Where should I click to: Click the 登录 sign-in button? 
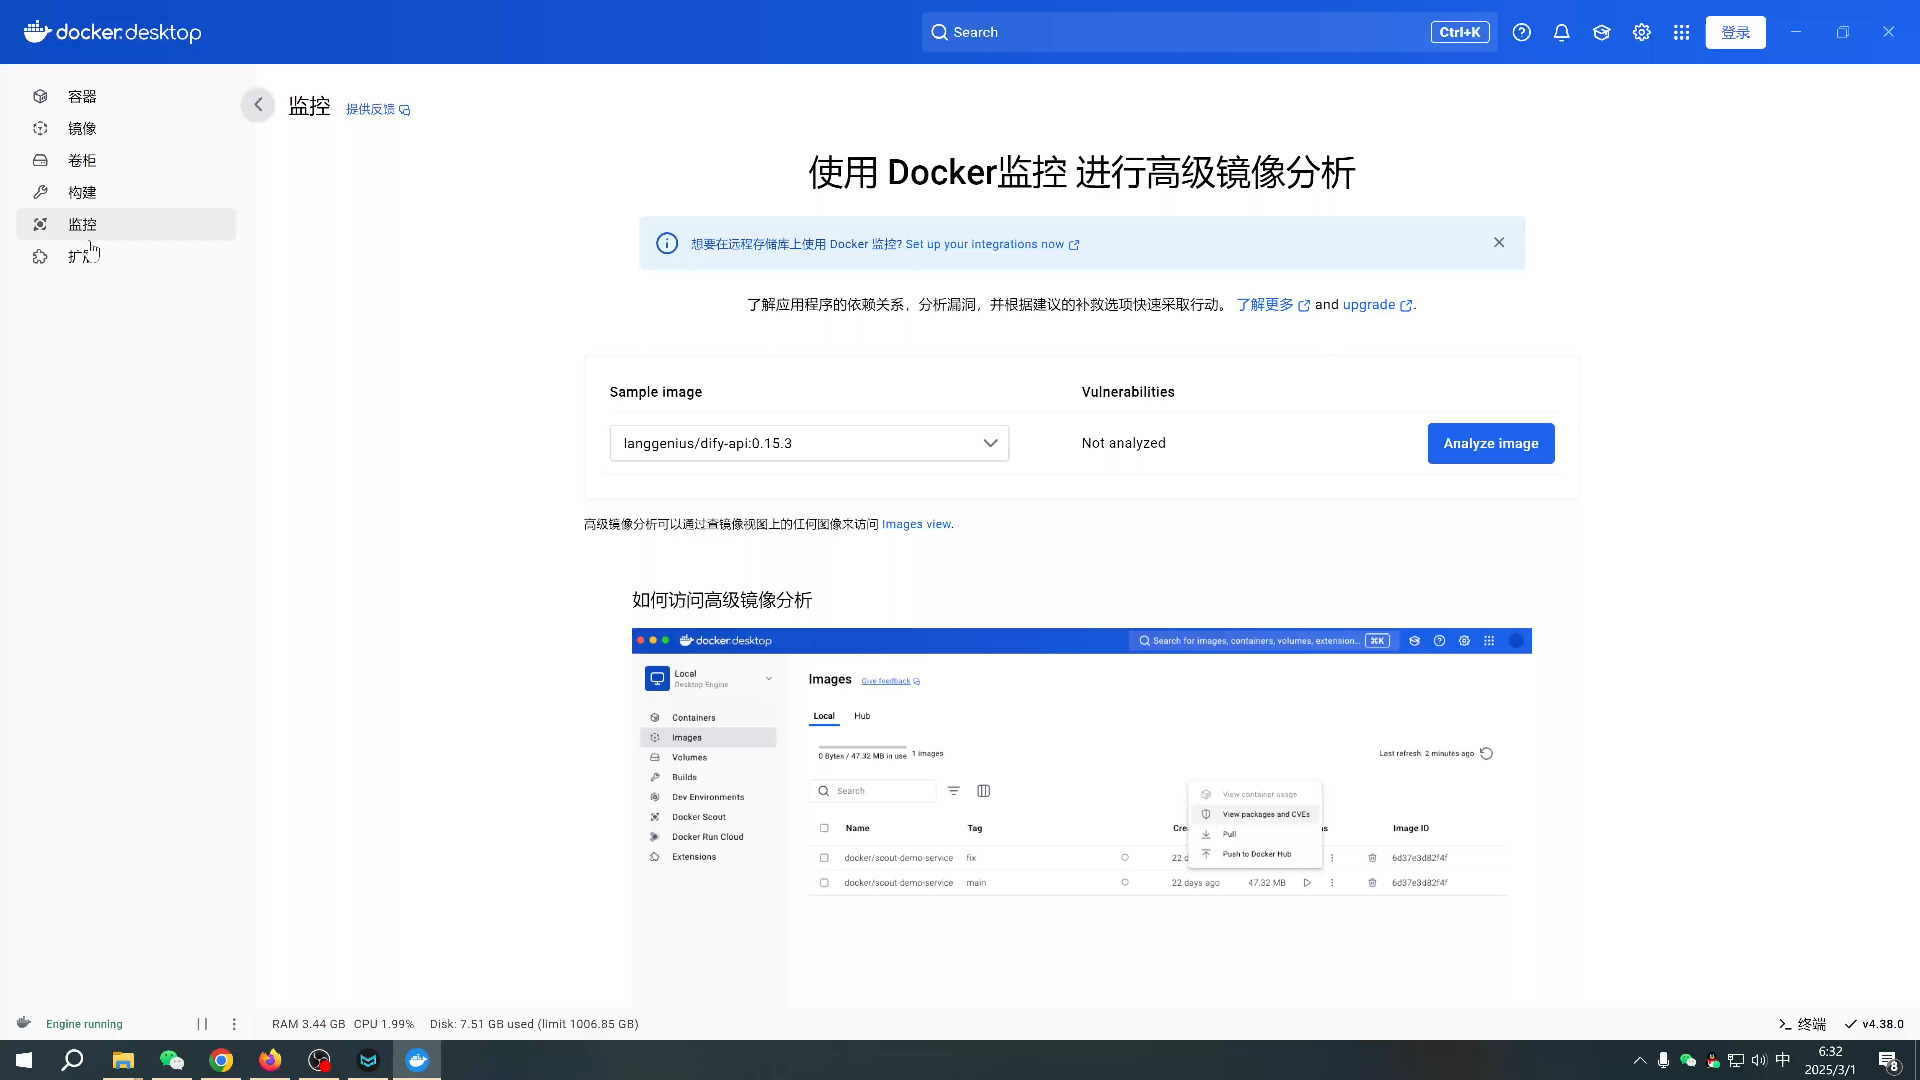click(x=1735, y=32)
